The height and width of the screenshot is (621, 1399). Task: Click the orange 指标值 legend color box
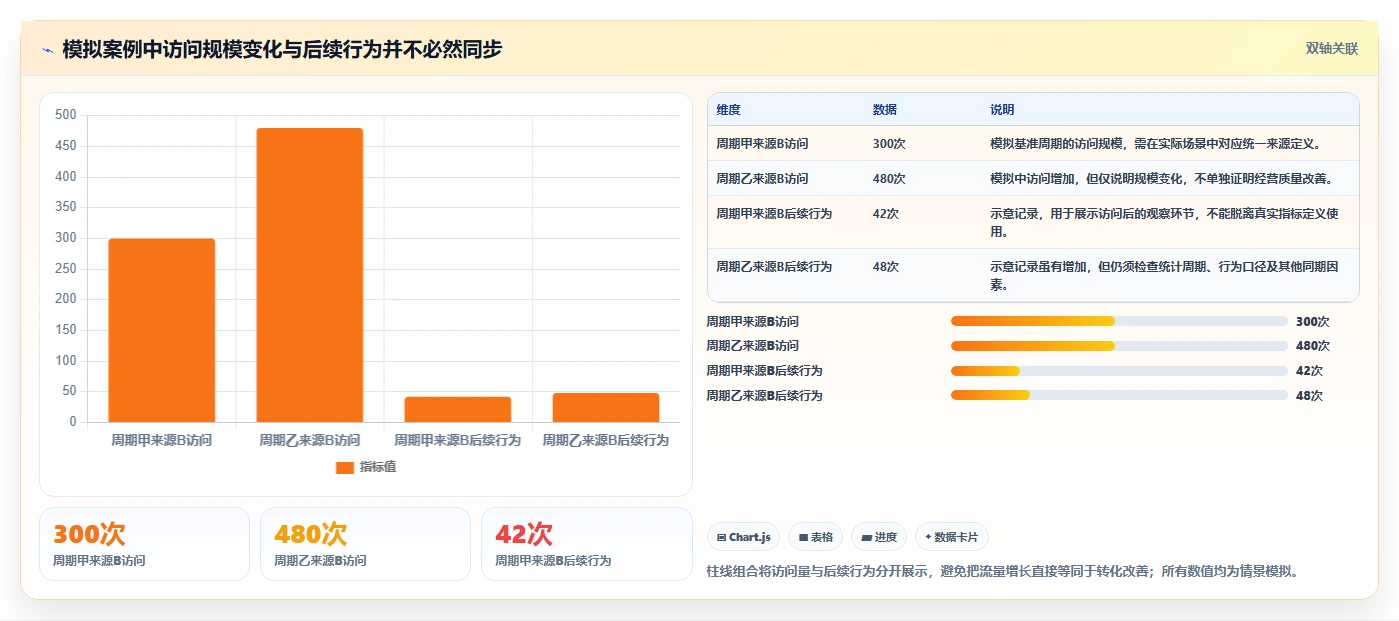click(345, 467)
